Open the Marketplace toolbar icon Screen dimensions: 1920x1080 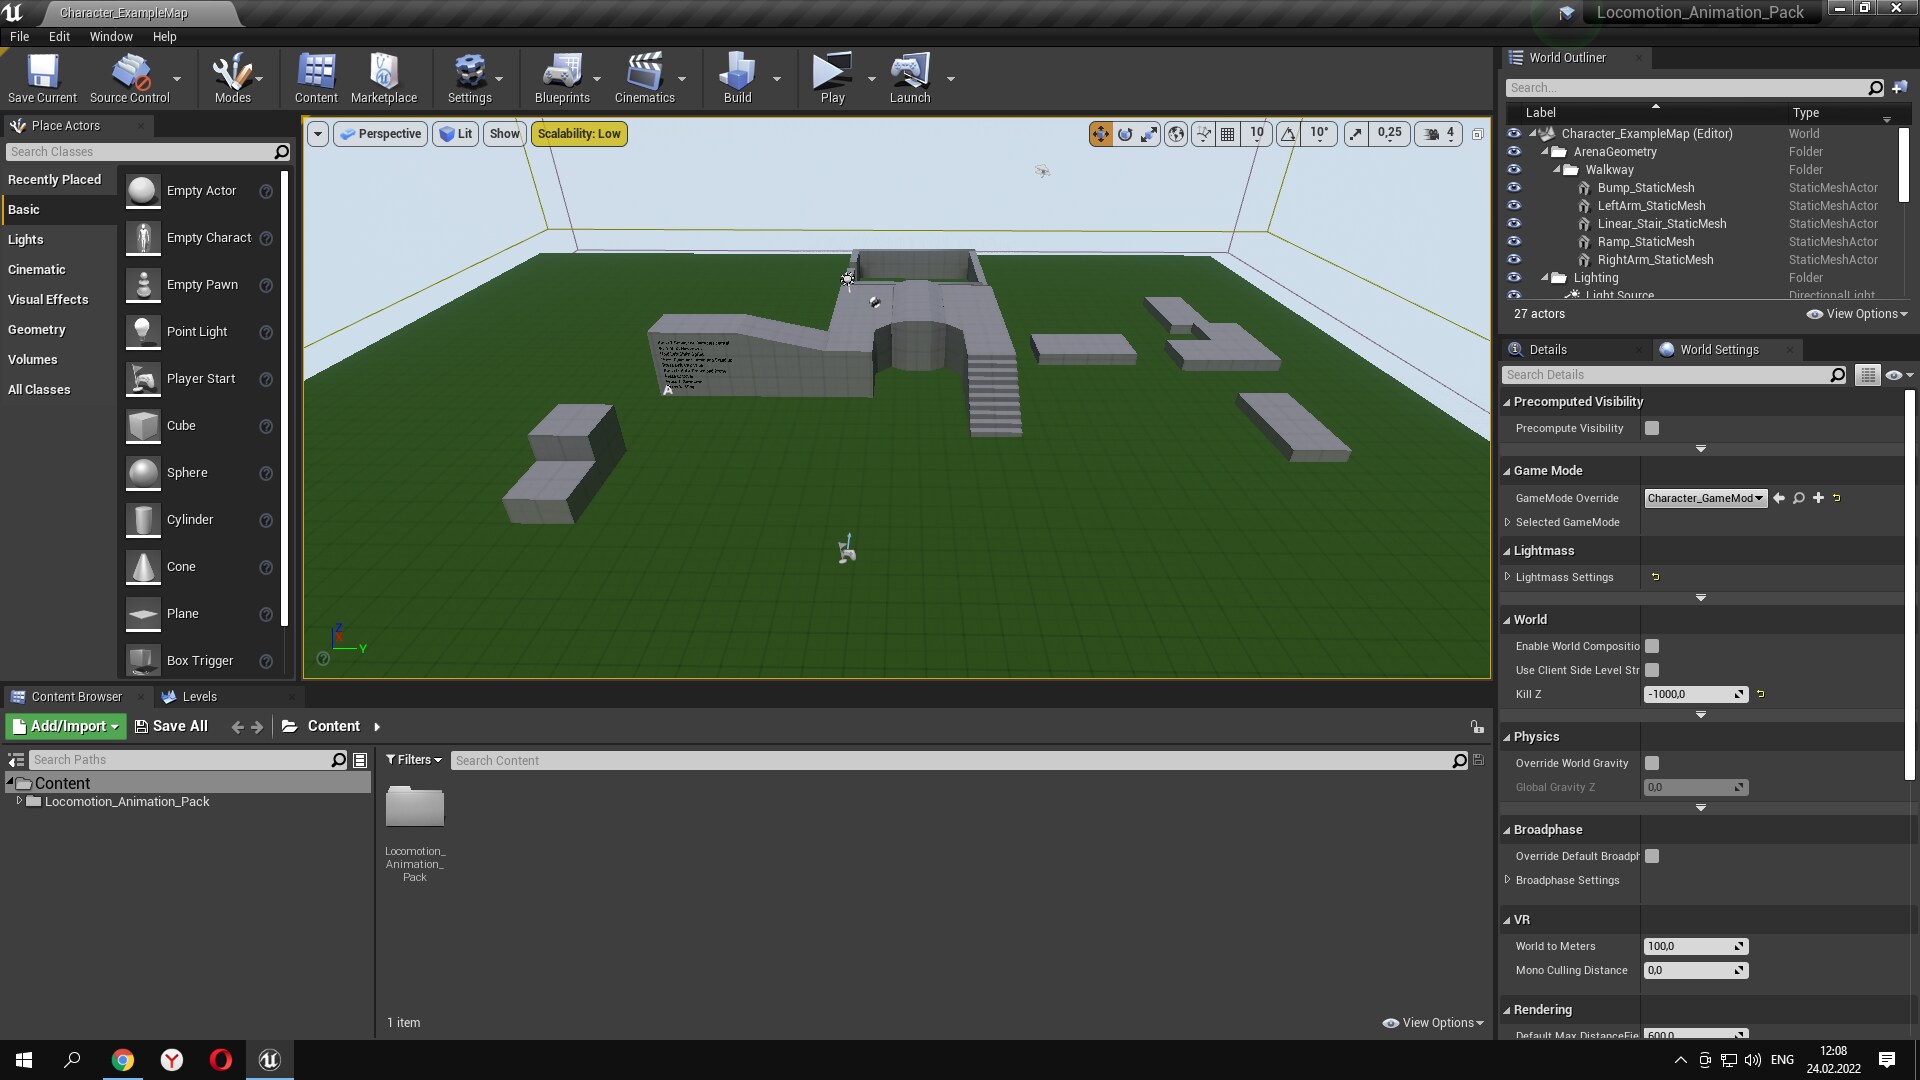(x=384, y=78)
